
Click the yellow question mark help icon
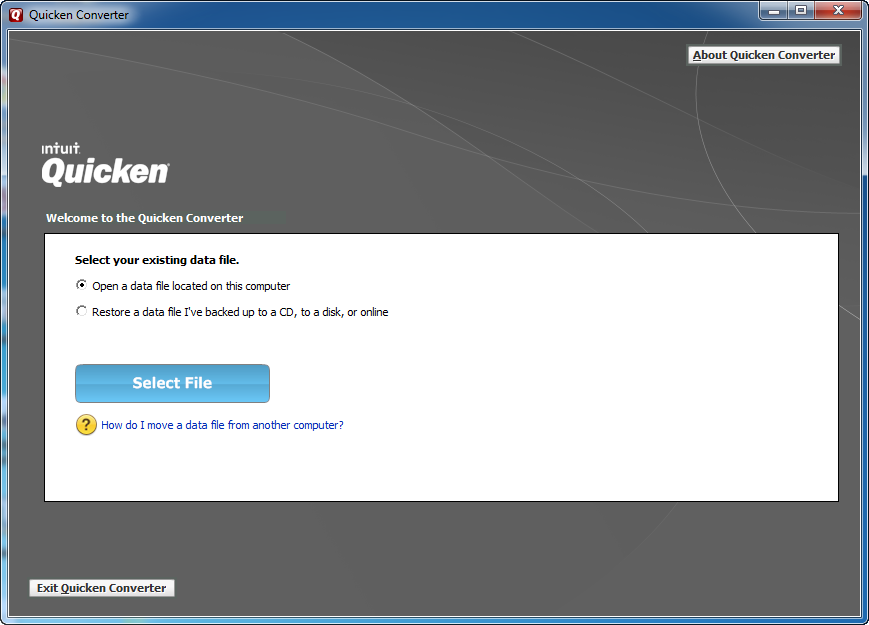pos(86,425)
